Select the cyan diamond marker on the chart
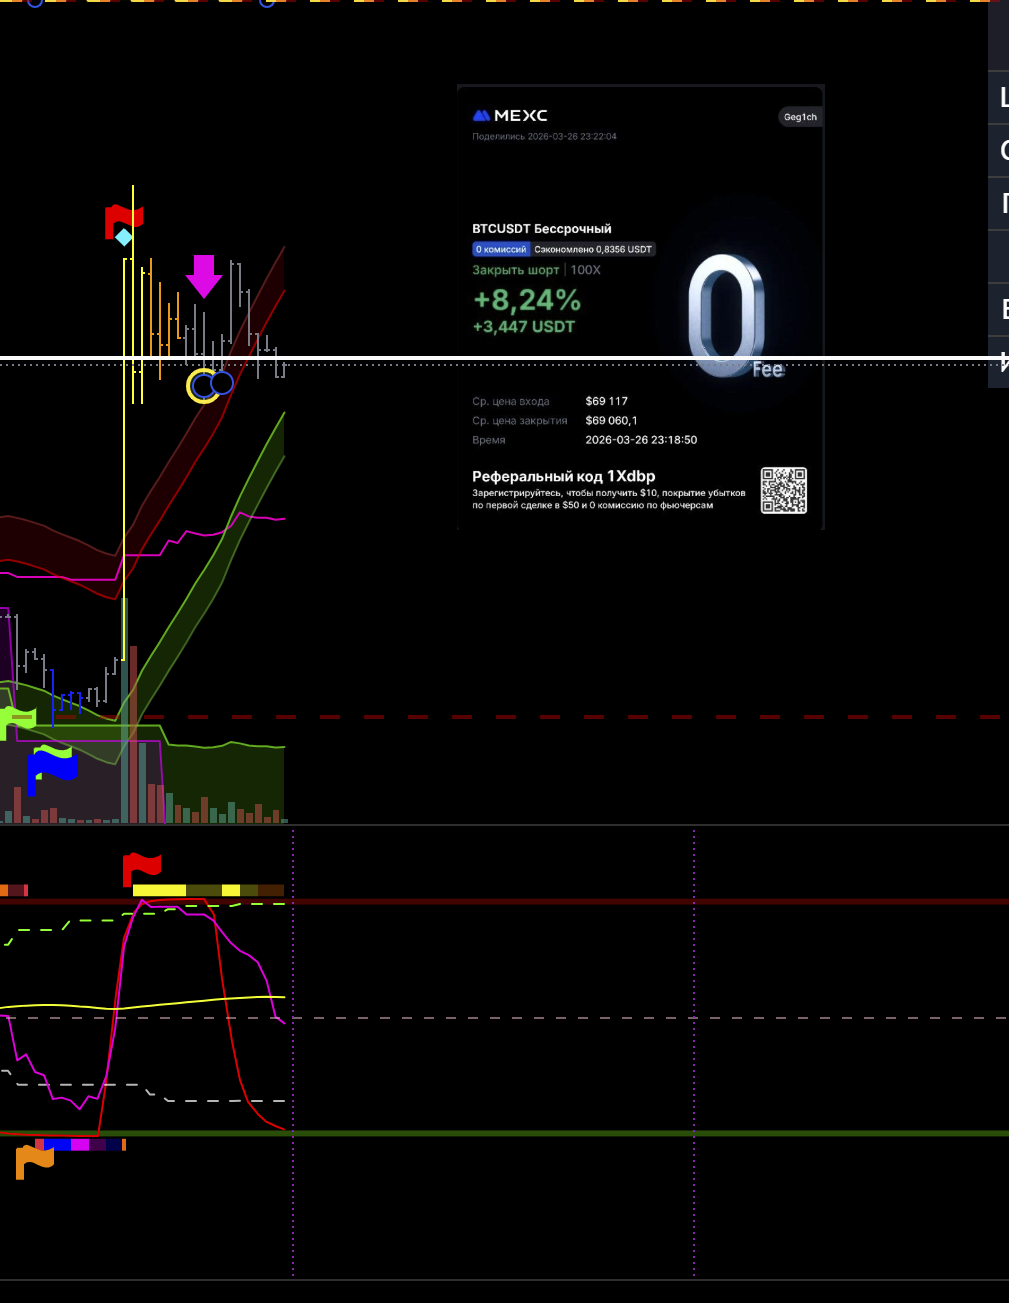 123,237
